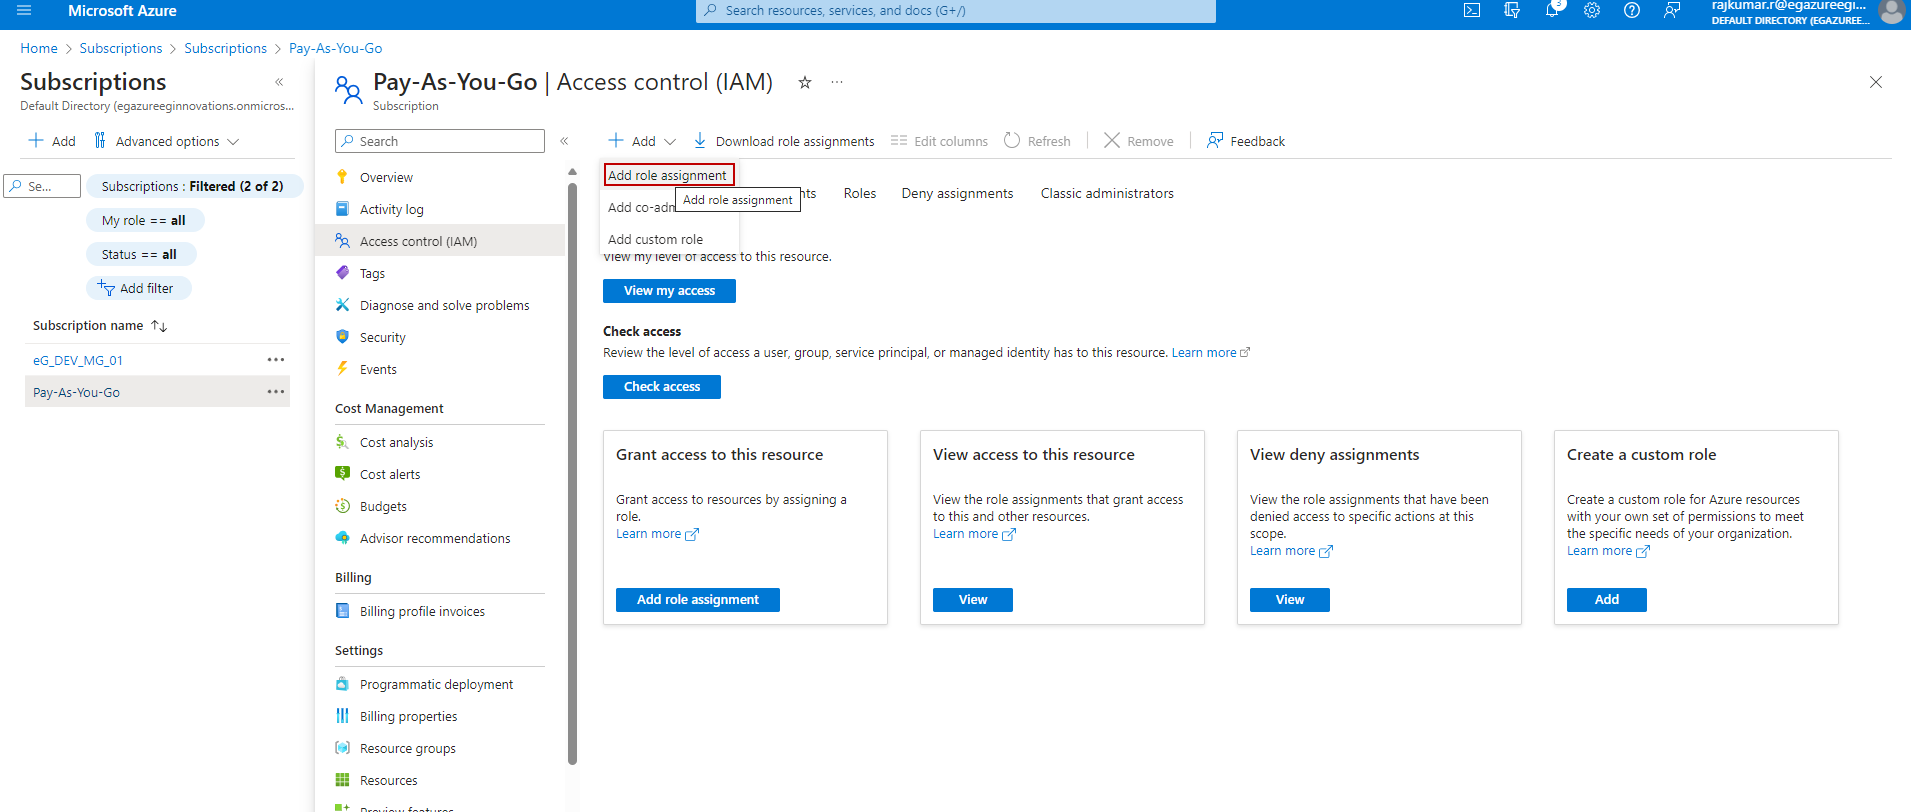Open Overview in resource menu

(386, 177)
